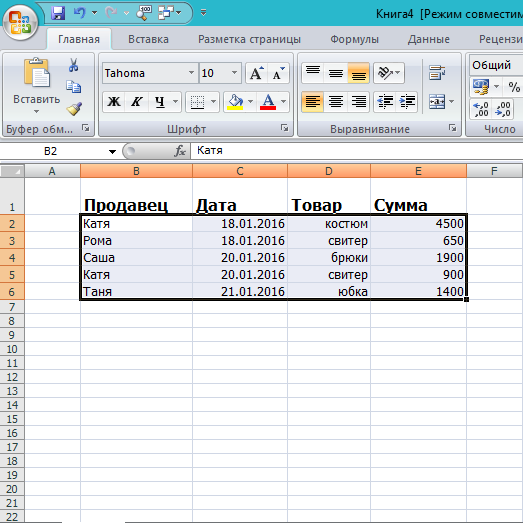523x523 pixels.
Task: Toggle Italic (К) formatting
Action: 136,101
